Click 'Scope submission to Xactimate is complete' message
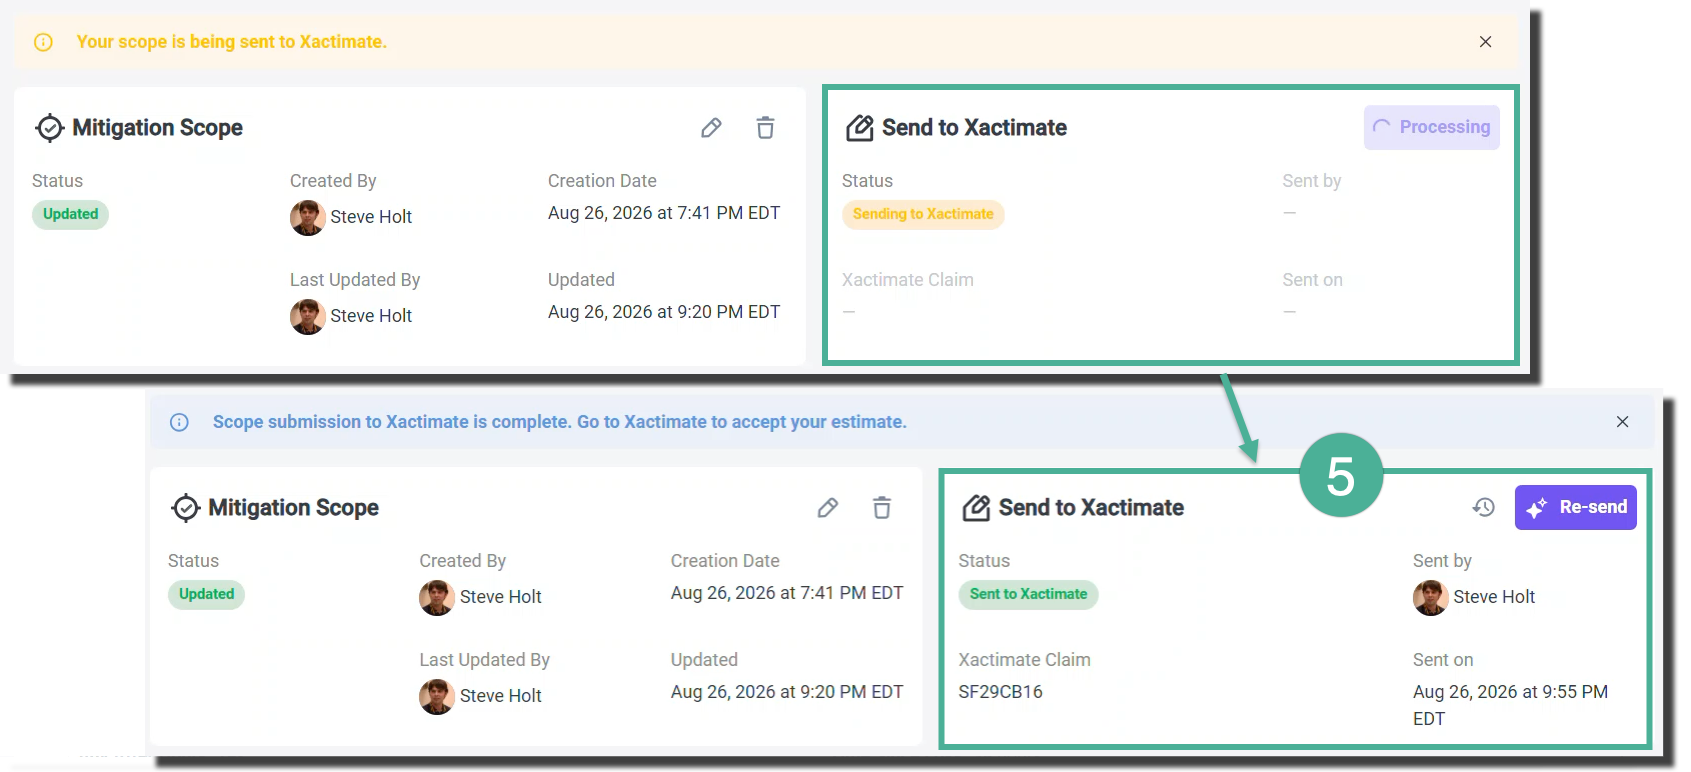Screen dimensions: 1691x772 tap(560, 422)
